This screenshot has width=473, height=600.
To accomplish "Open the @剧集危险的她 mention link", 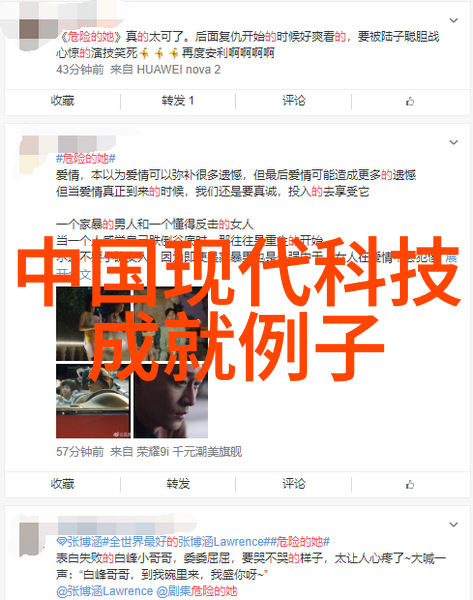I will click(197, 591).
